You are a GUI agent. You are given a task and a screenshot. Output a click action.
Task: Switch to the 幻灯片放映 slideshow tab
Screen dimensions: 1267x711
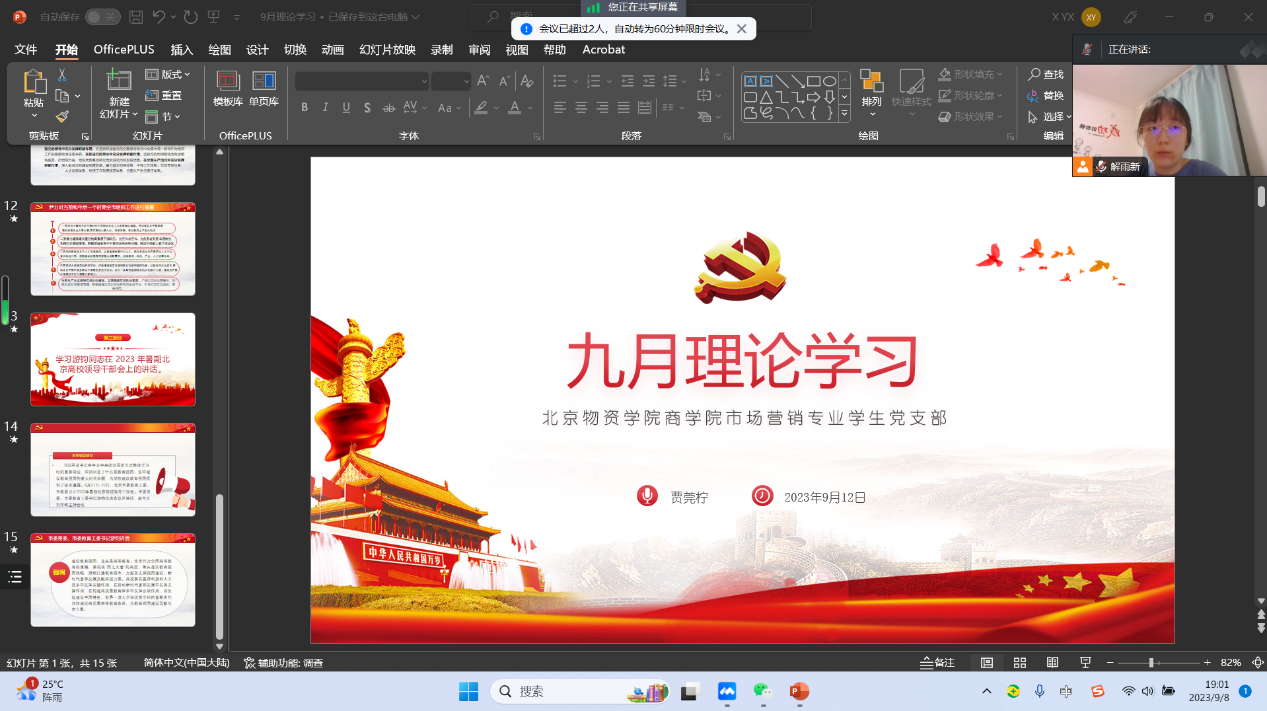[x=387, y=50]
